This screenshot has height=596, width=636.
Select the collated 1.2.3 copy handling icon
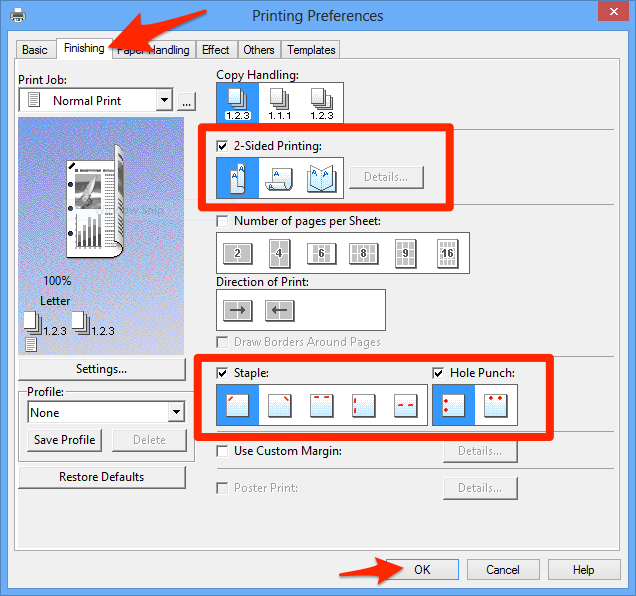point(238,103)
